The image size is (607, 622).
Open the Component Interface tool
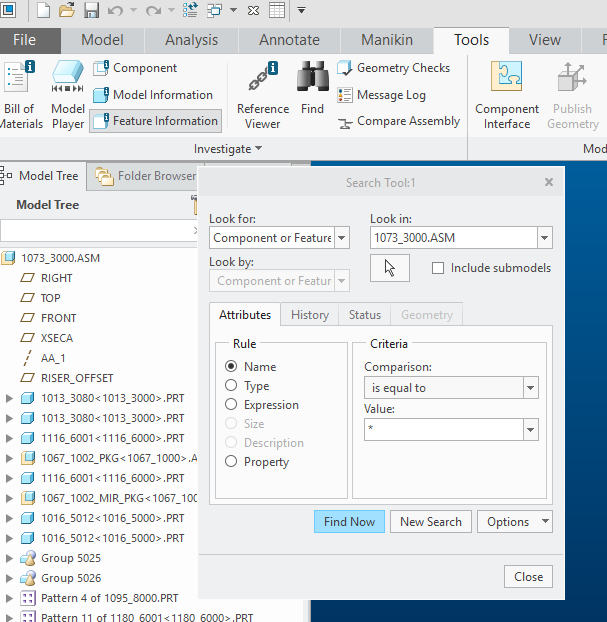(x=507, y=96)
